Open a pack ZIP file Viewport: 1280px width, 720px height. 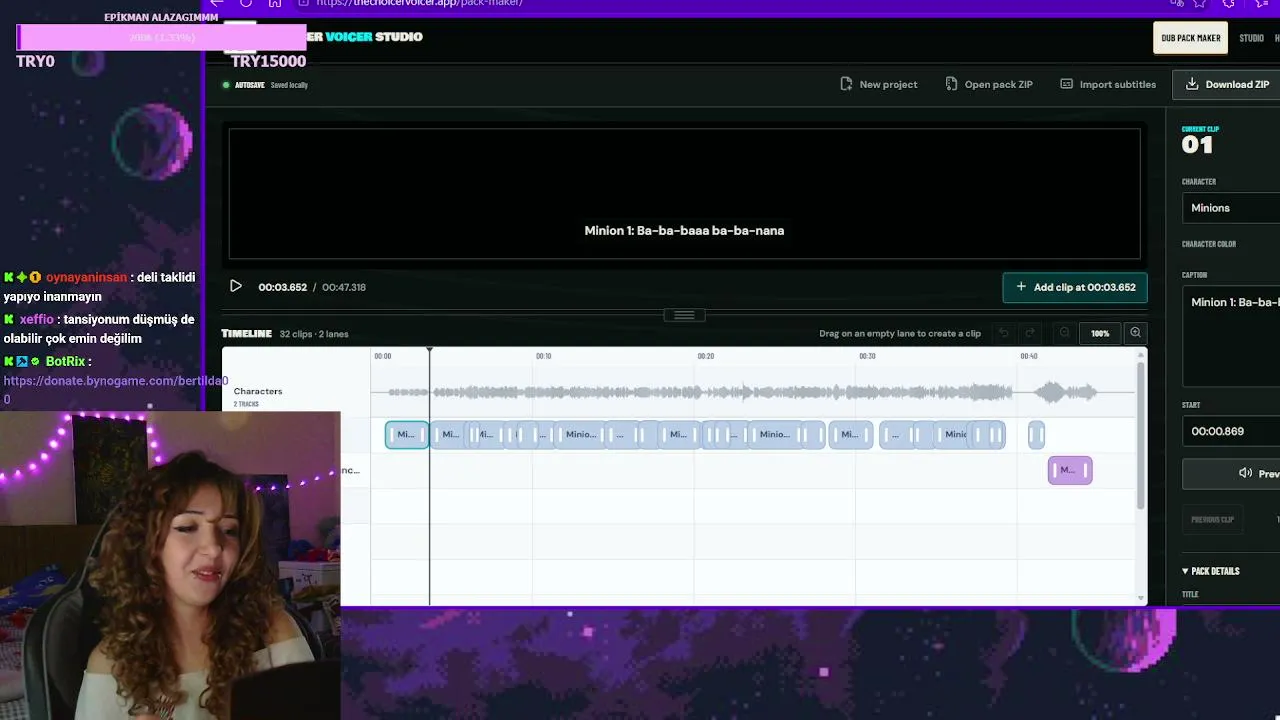pos(988,84)
